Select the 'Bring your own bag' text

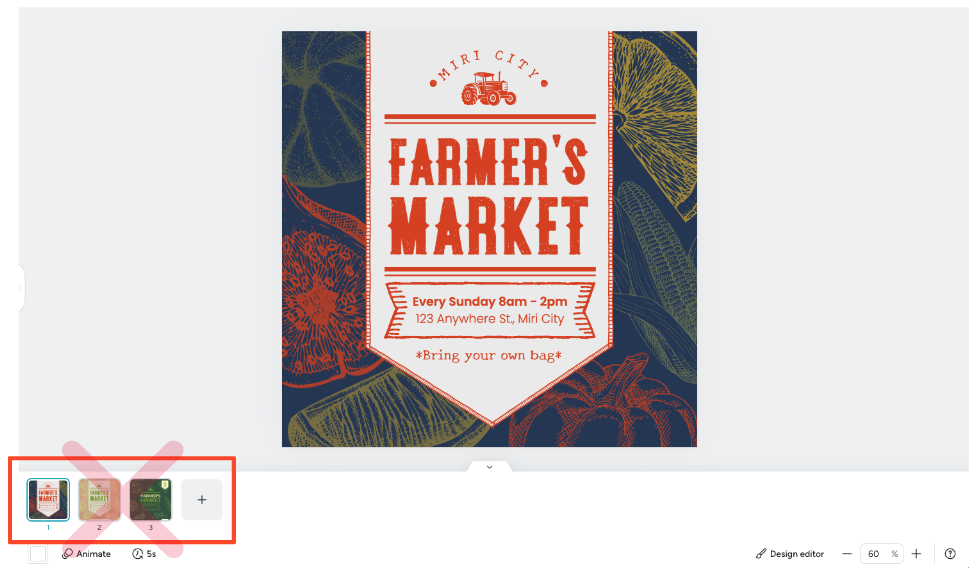coord(489,355)
